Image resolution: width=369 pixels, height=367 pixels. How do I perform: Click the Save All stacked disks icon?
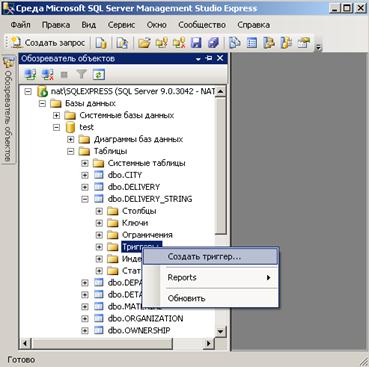tap(213, 43)
